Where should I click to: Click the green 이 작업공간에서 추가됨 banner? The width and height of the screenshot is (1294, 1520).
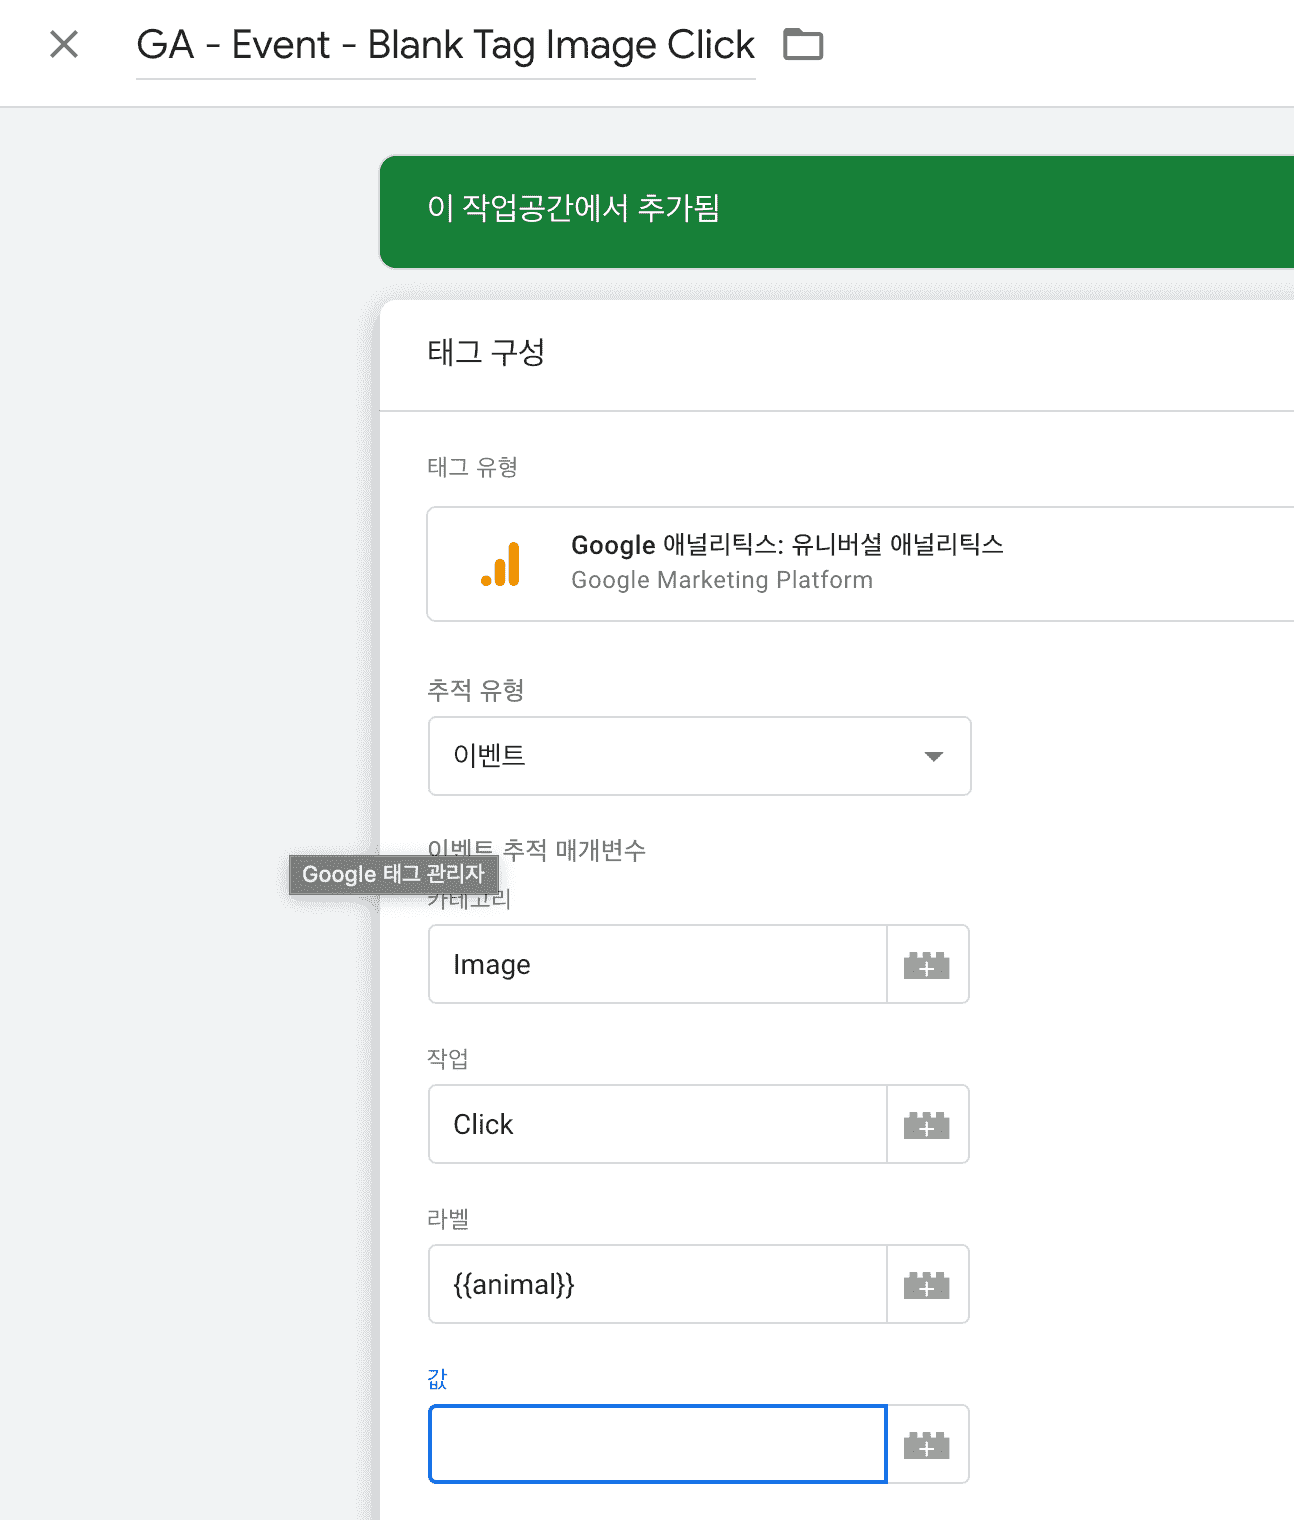836,211
